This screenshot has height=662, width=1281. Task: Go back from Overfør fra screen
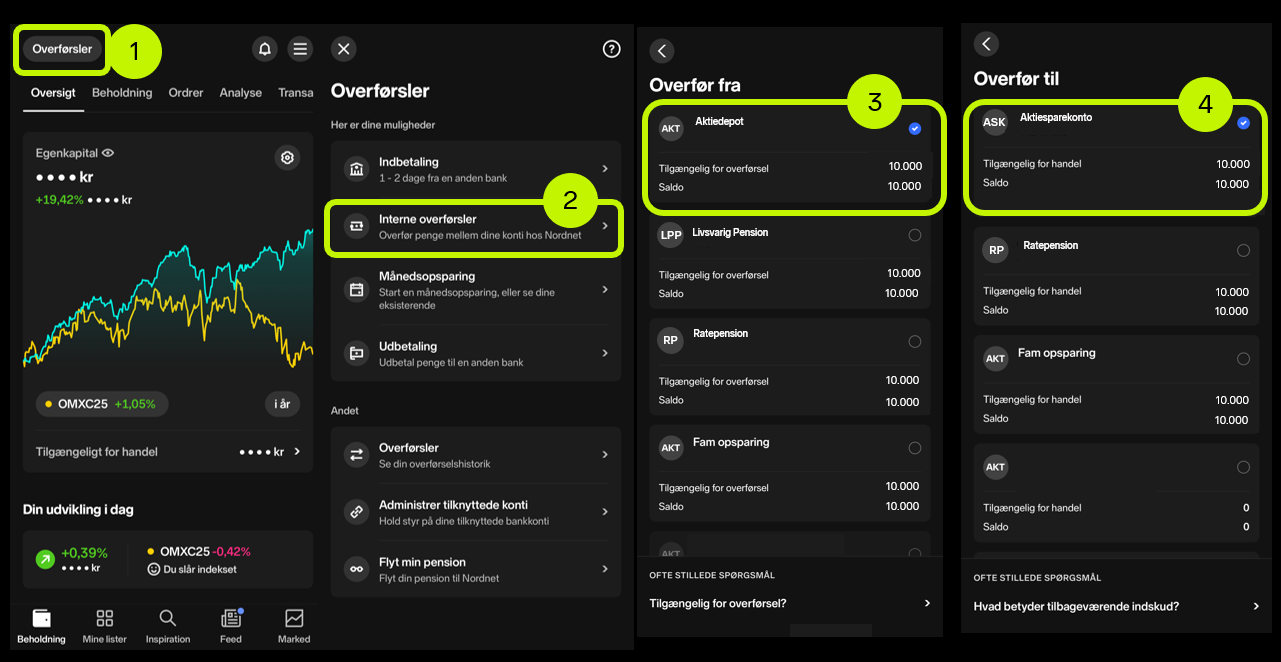(x=662, y=51)
